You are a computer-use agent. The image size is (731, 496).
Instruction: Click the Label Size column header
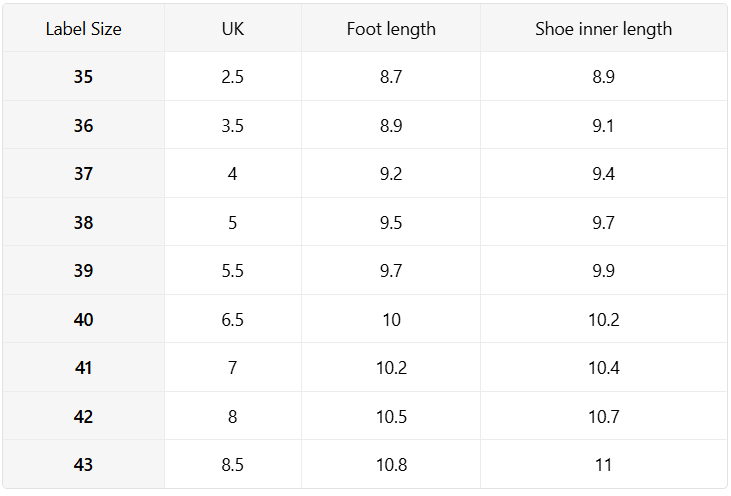pyautogui.click(x=83, y=29)
